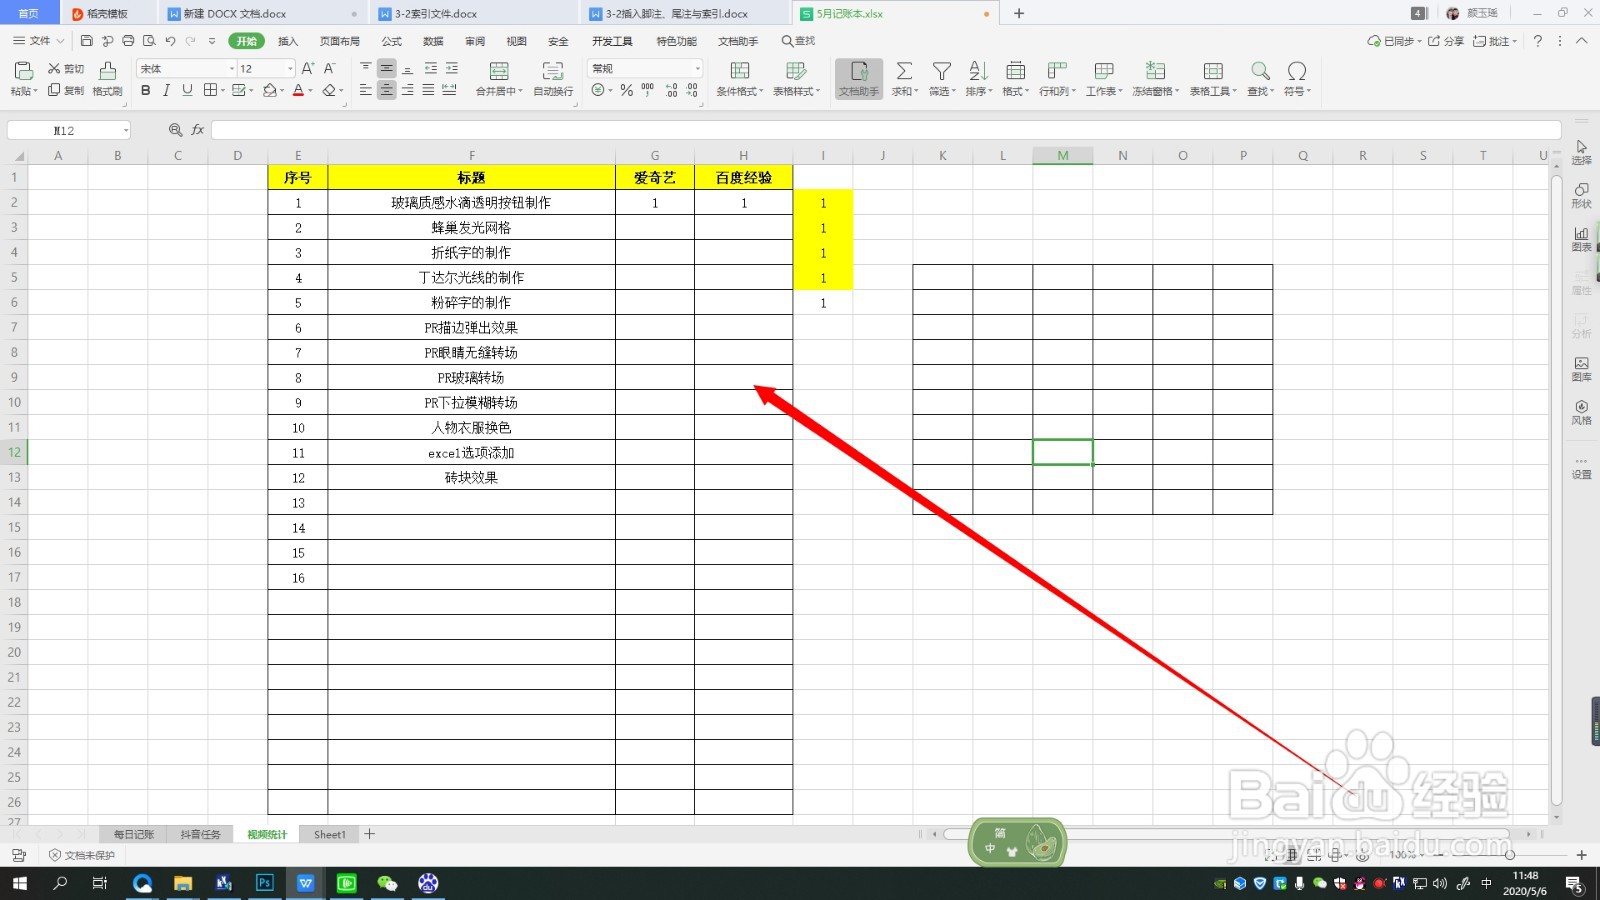Click the fill color paint bucket
1600x900 pixels.
point(269,91)
